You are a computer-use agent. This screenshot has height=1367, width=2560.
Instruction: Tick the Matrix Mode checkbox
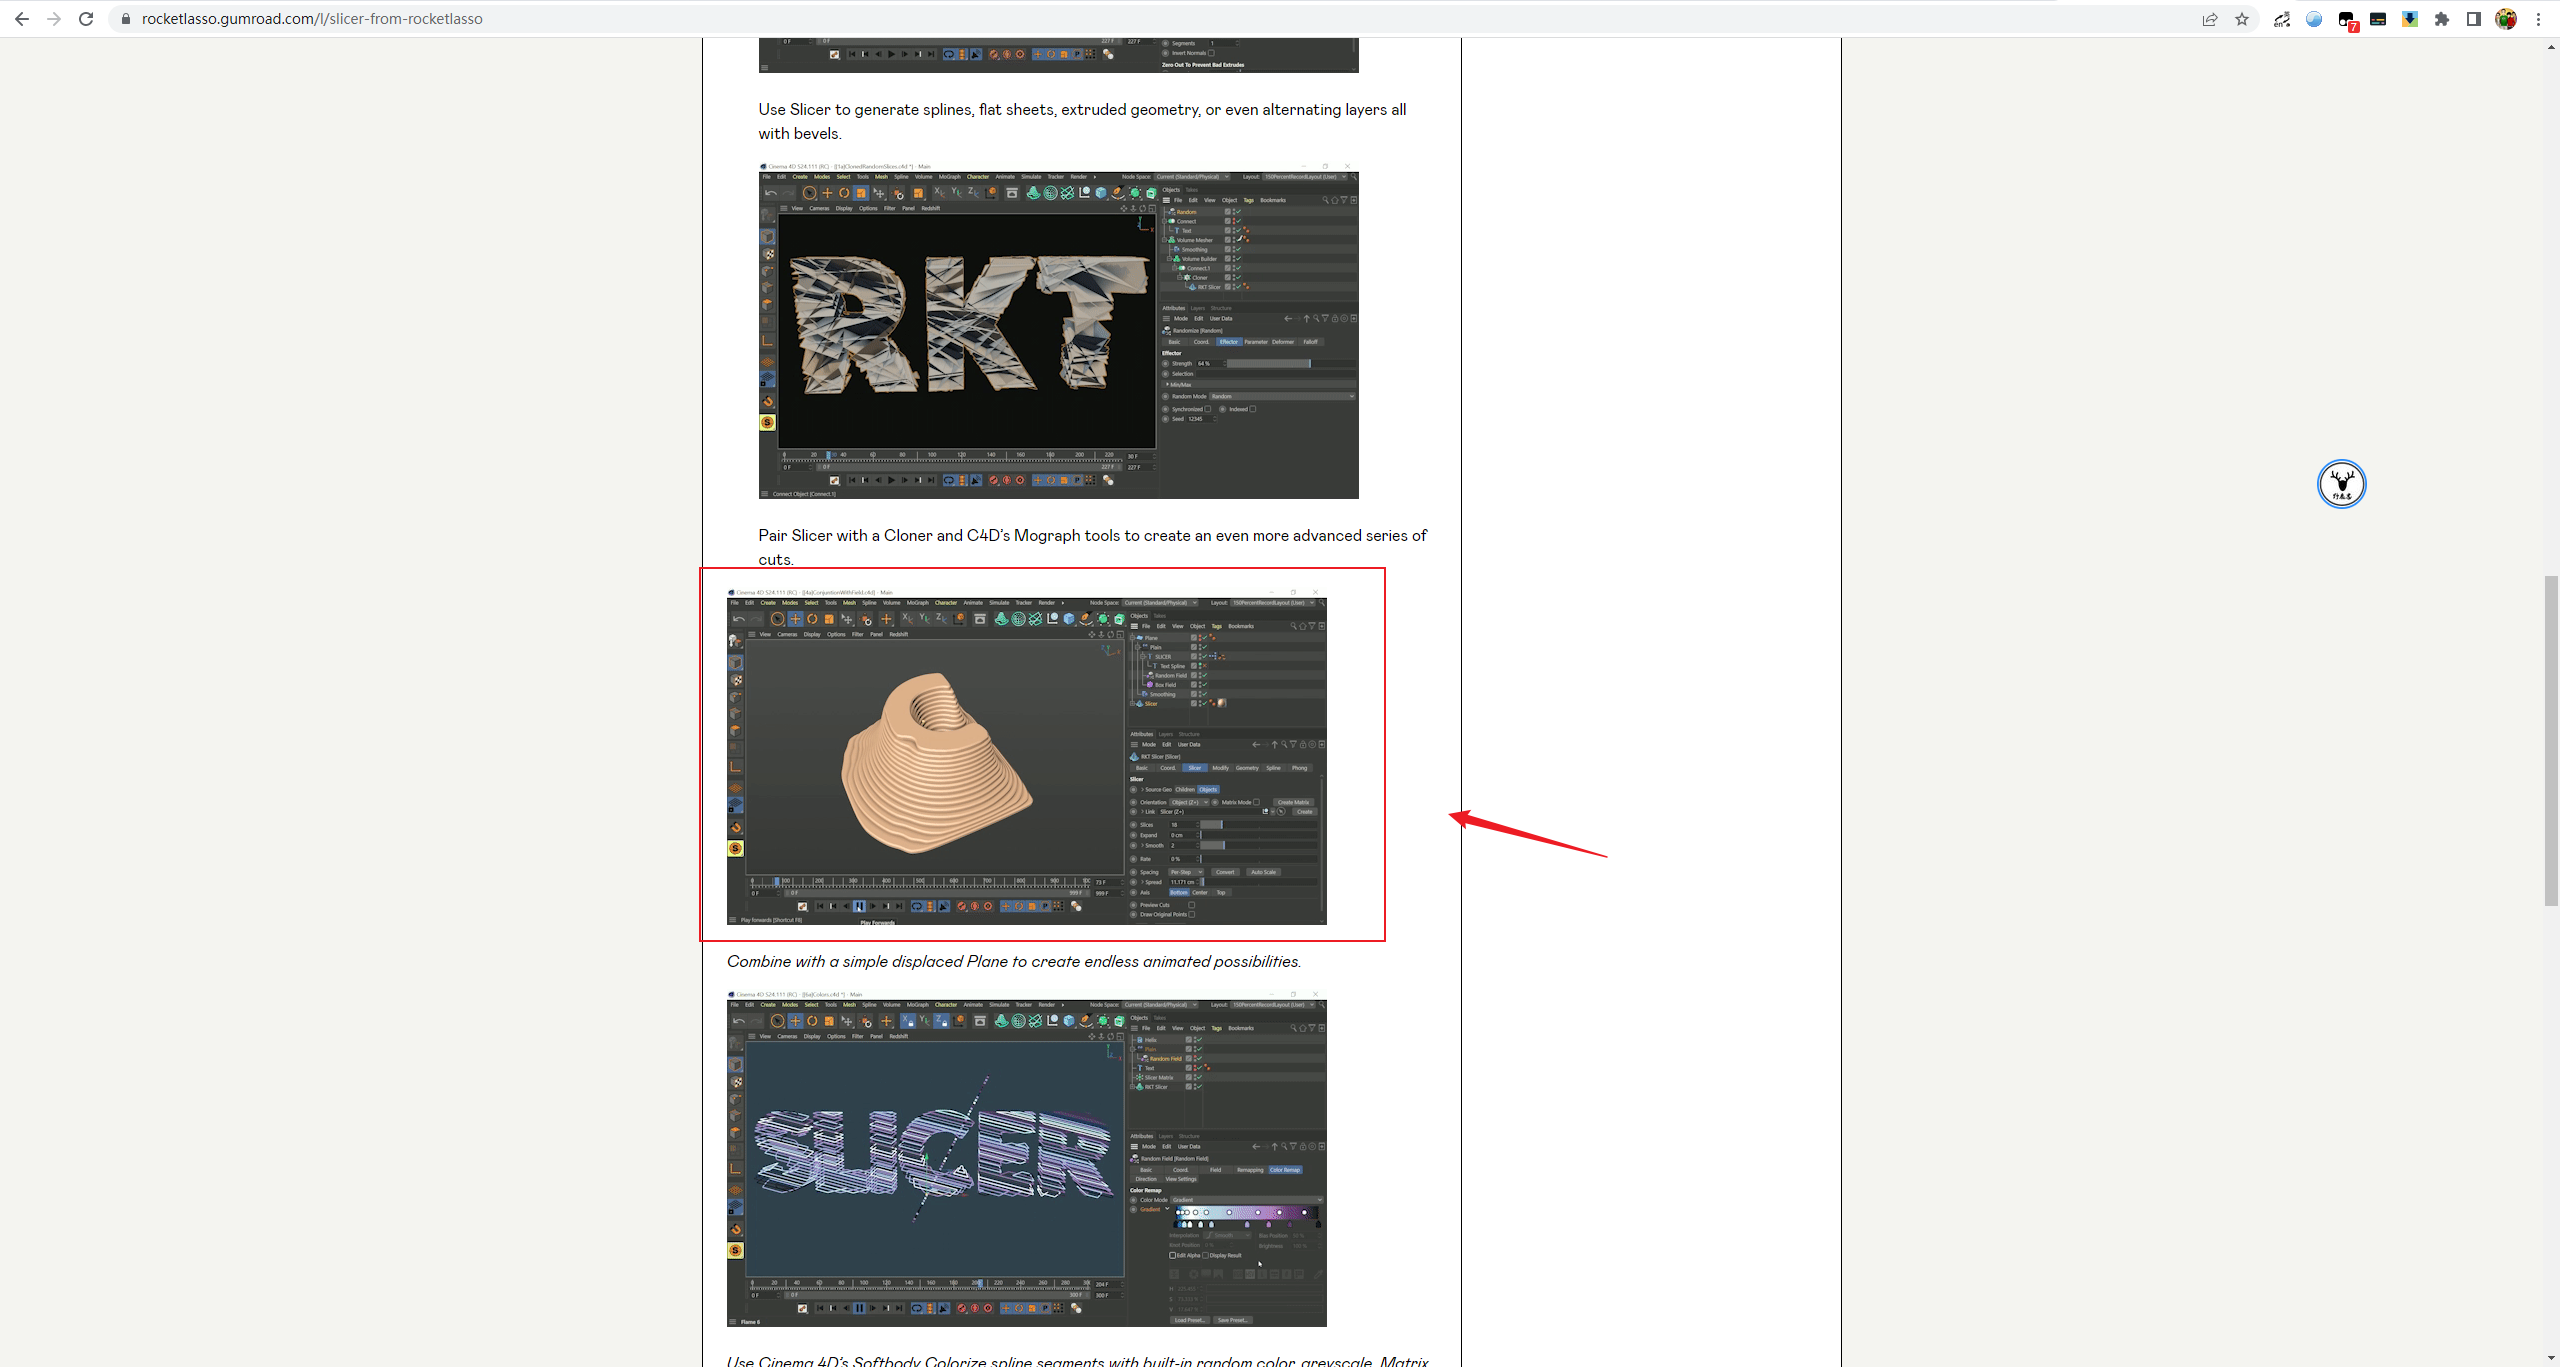coord(1257,802)
